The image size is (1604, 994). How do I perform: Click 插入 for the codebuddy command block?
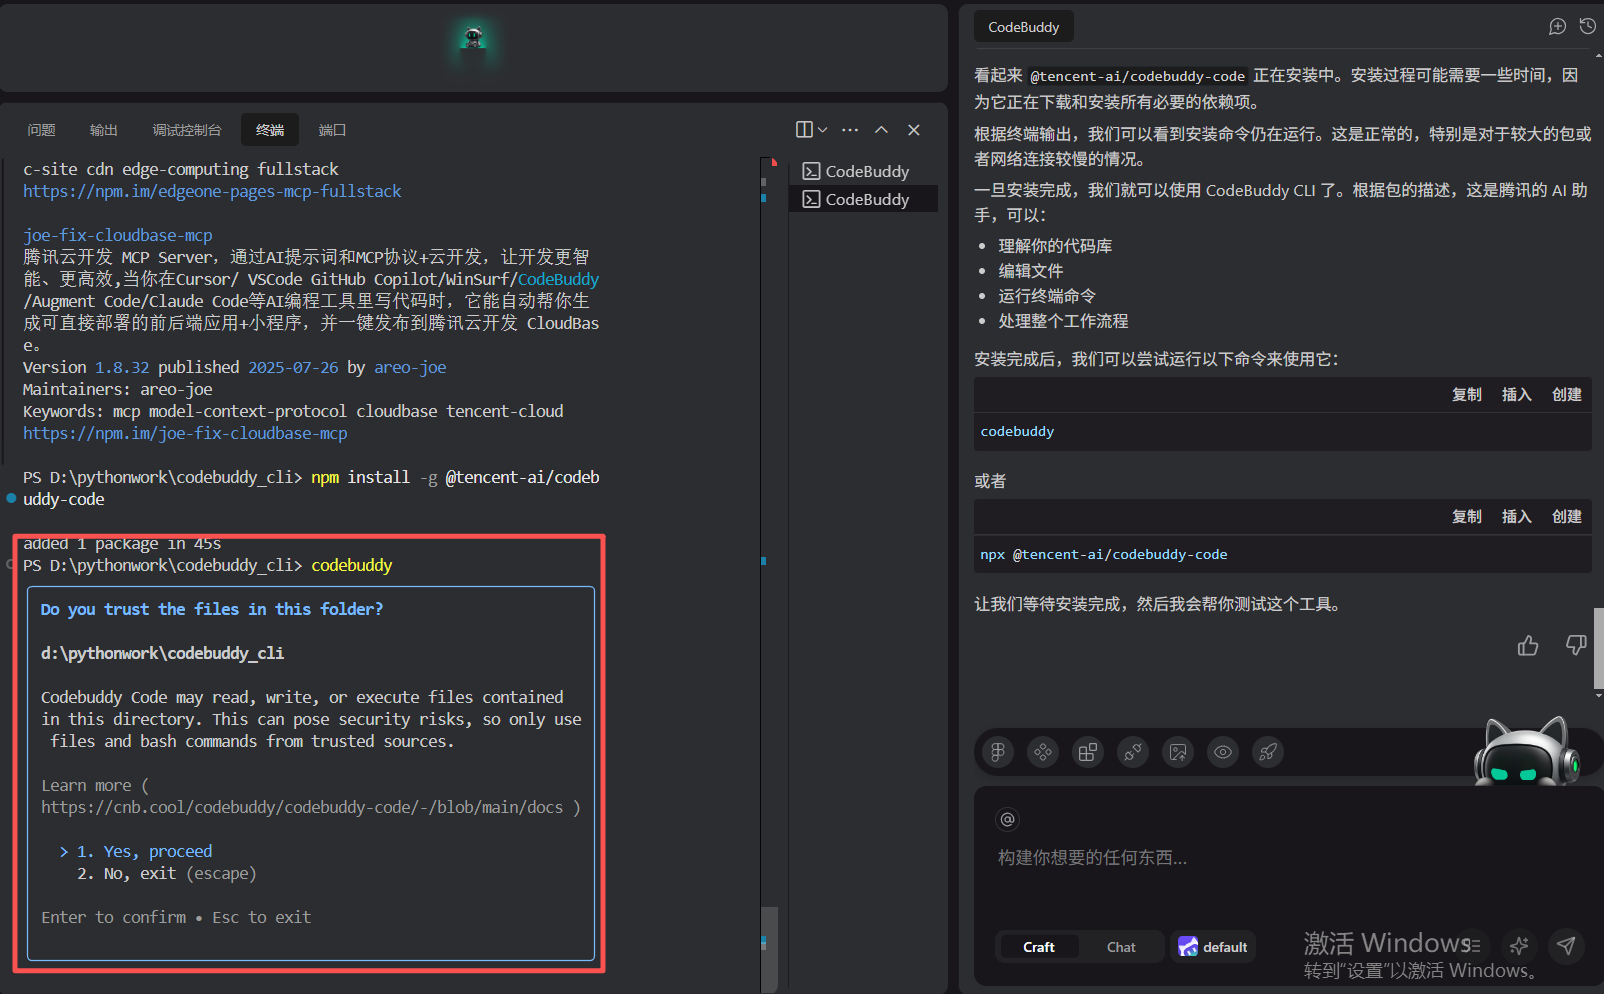(x=1517, y=395)
